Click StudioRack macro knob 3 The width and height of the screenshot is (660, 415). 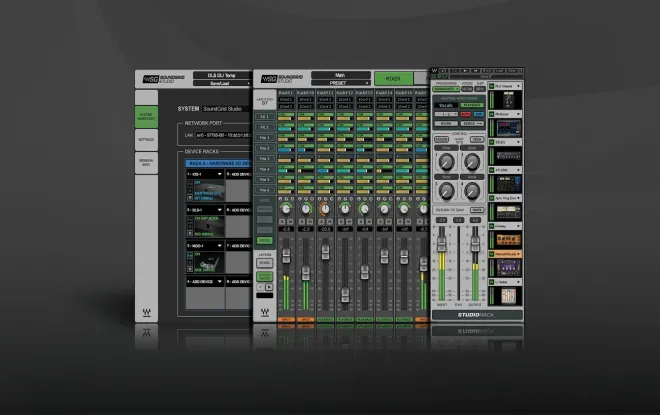[446, 192]
